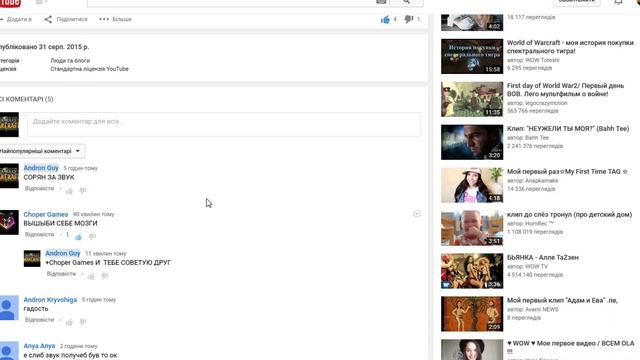The image size is (640, 360).
Task: Open Мой первый раз My First Time TAG title
Action: click(x=567, y=171)
